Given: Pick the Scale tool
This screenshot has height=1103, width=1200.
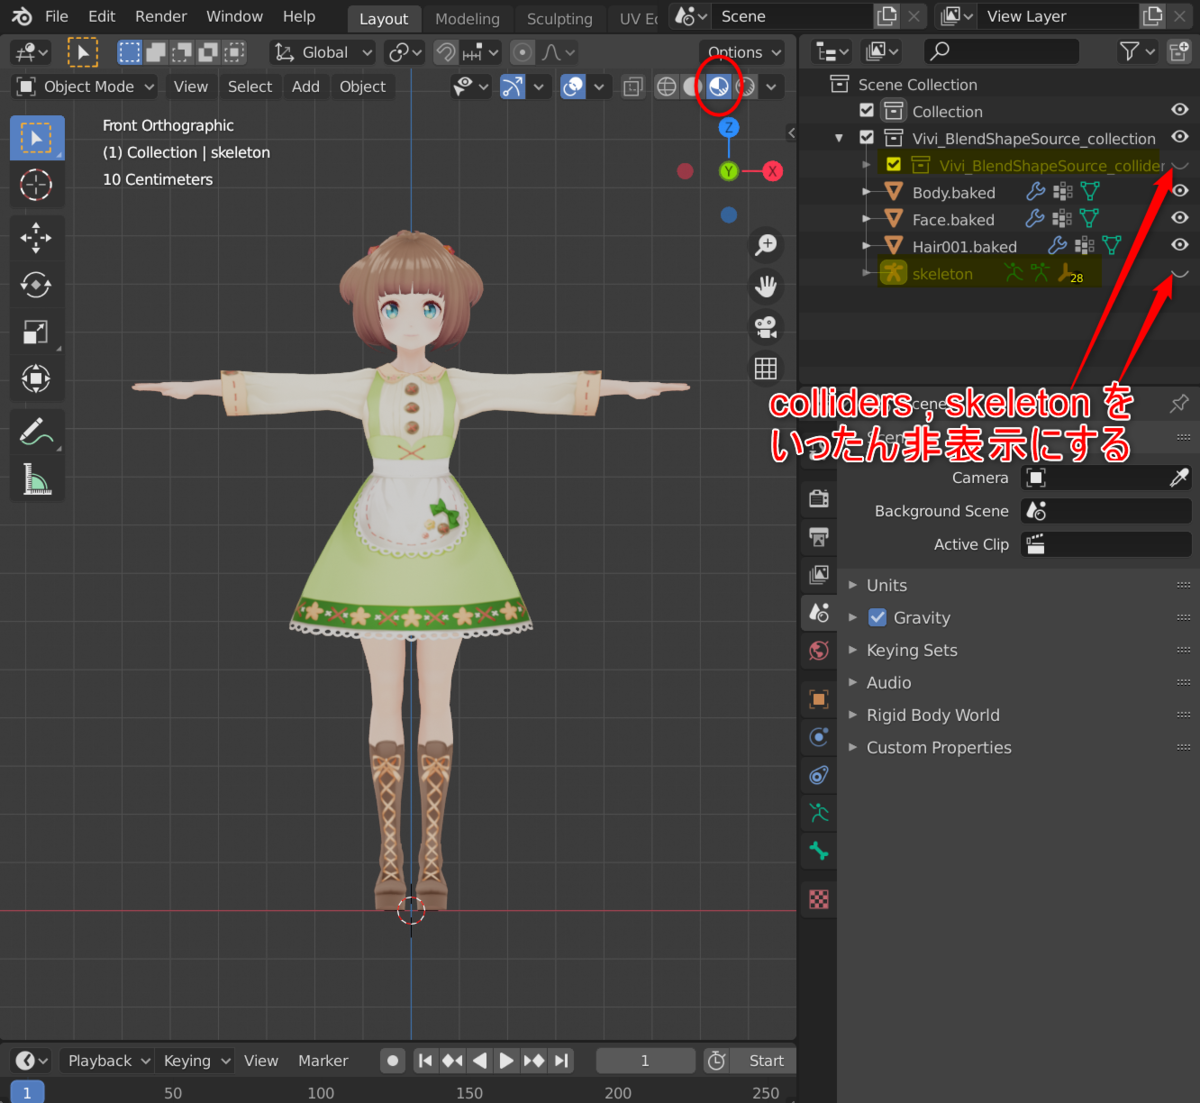Looking at the screenshot, I should pos(37,332).
